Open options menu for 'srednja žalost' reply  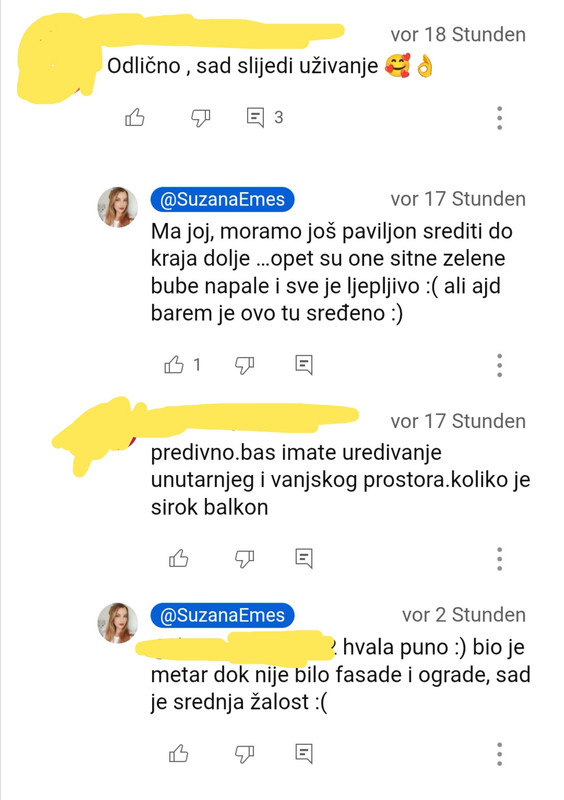pos(500,753)
